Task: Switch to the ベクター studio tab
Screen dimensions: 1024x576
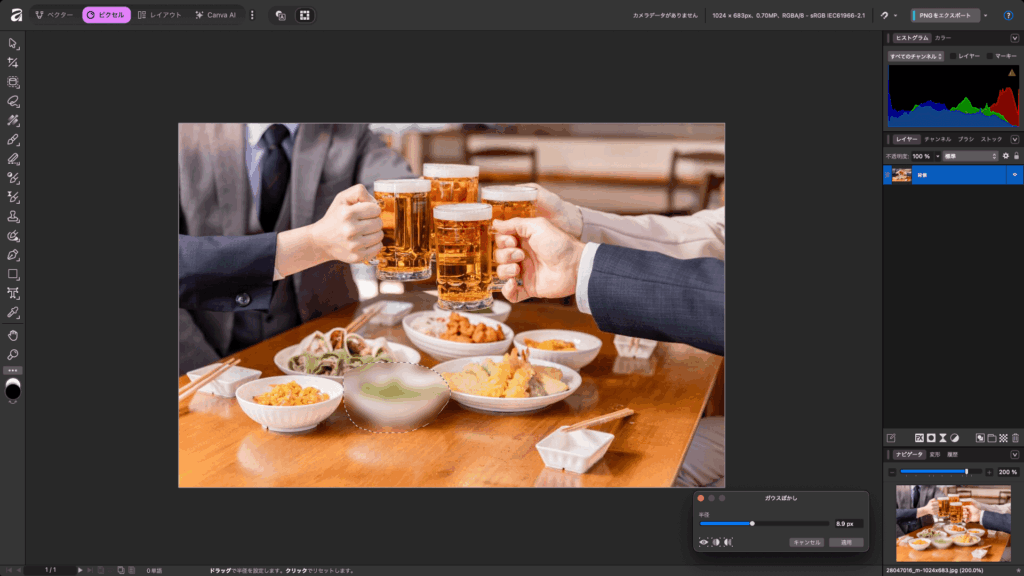Action: 54,15
